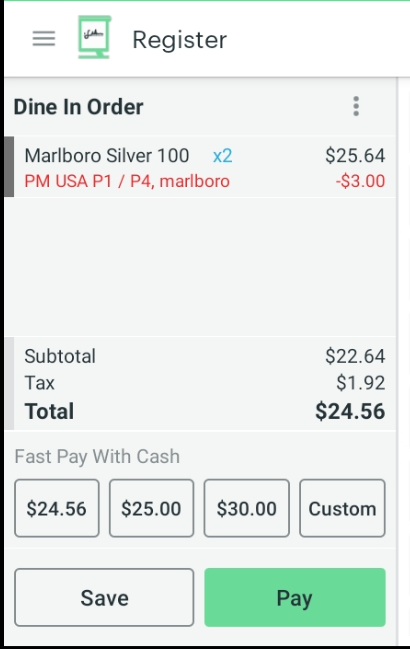The image size is (410, 649).
Task: Click the -$3.00 discount amount
Action: pos(360,181)
